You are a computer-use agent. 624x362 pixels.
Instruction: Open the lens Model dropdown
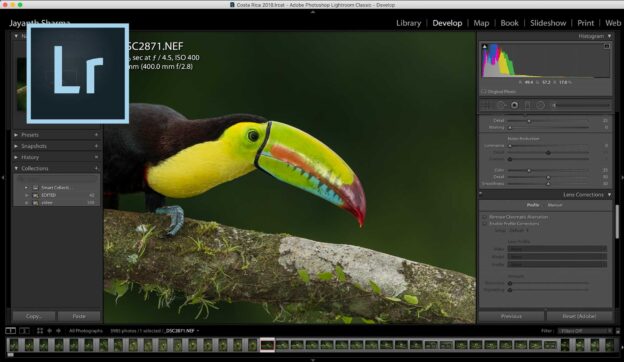[x=557, y=257]
